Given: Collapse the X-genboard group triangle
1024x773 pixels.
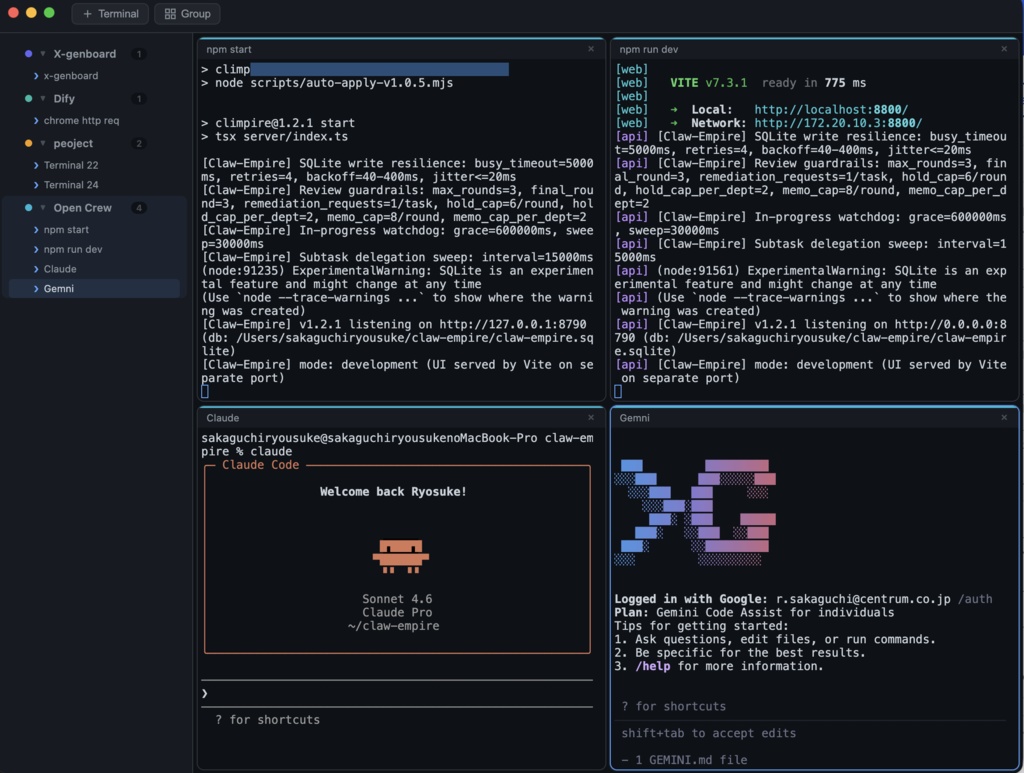Looking at the screenshot, I should [42, 54].
